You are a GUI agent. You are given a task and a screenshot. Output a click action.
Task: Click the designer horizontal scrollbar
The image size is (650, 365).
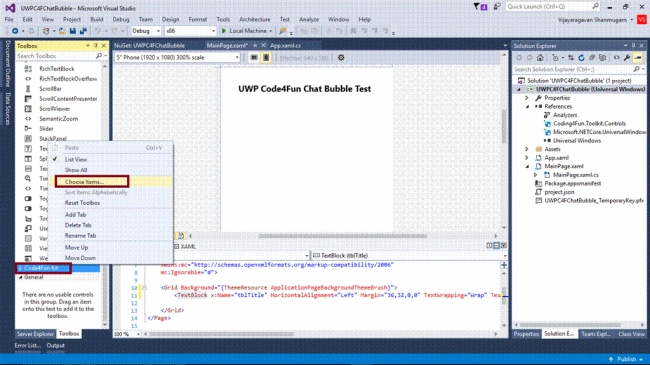(x=342, y=236)
